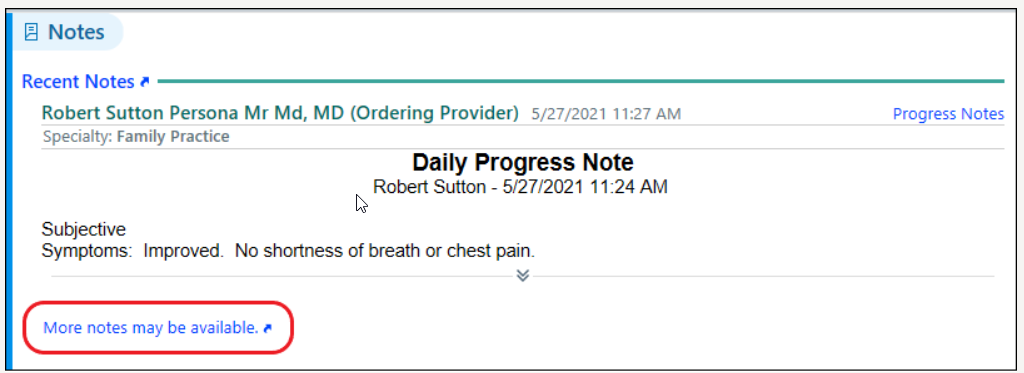Click the Subjective section heading
The image size is (1024, 373).
[x=84, y=229]
